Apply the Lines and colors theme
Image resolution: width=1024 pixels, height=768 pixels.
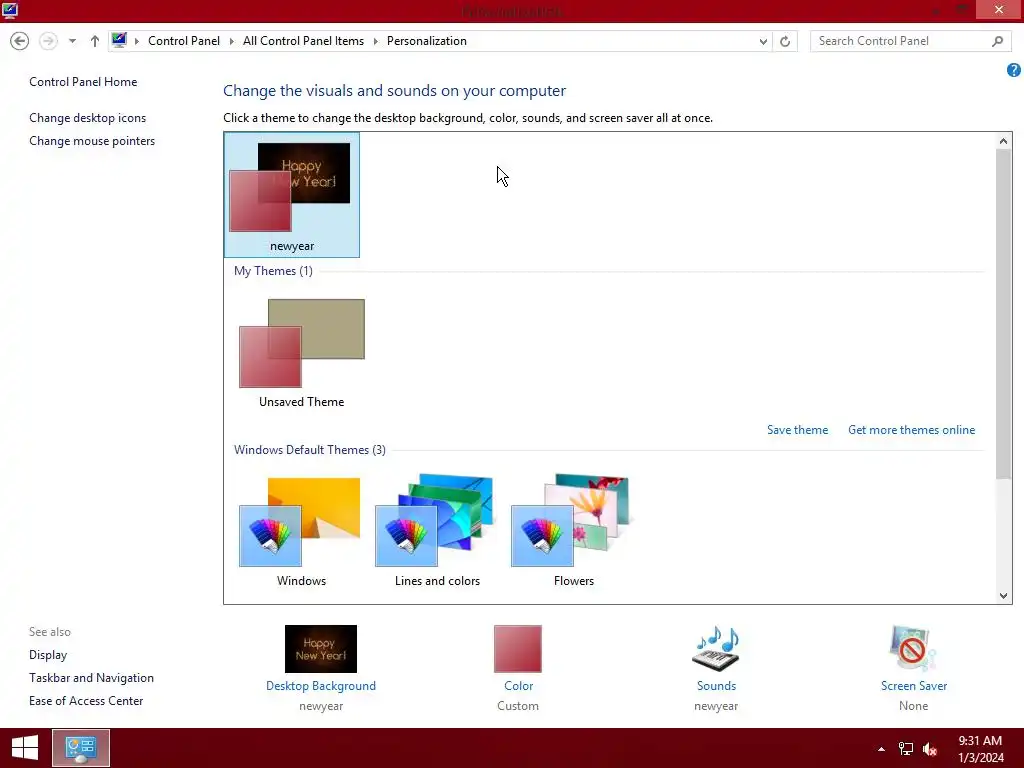437,532
